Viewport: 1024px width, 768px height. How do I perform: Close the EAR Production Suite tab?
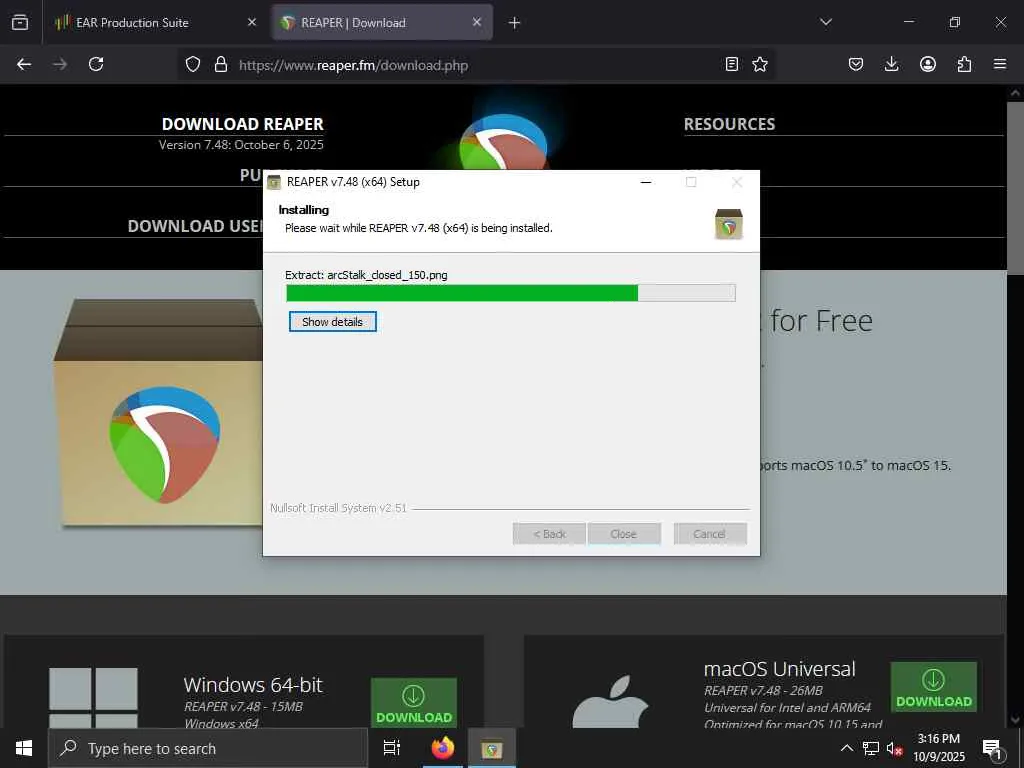(x=252, y=22)
